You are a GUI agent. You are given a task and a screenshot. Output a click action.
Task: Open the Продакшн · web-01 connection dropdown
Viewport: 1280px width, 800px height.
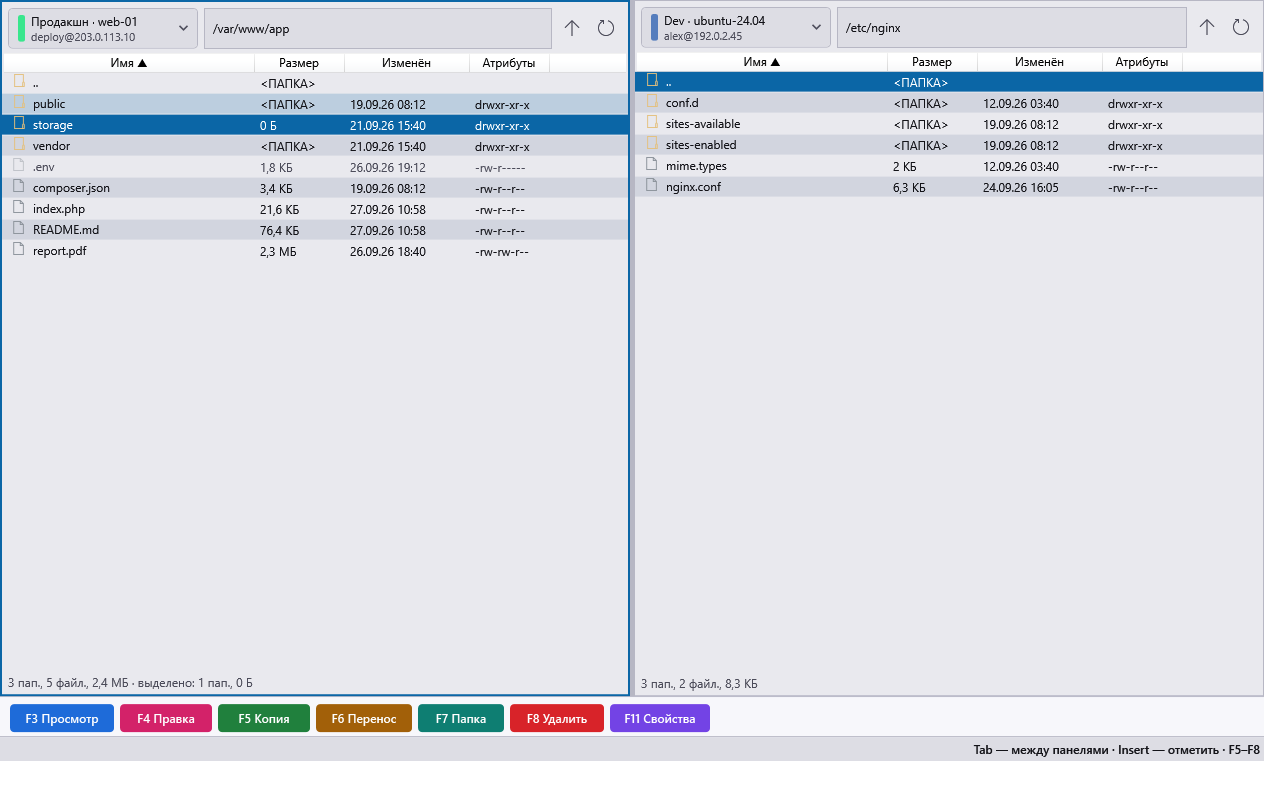point(103,28)
